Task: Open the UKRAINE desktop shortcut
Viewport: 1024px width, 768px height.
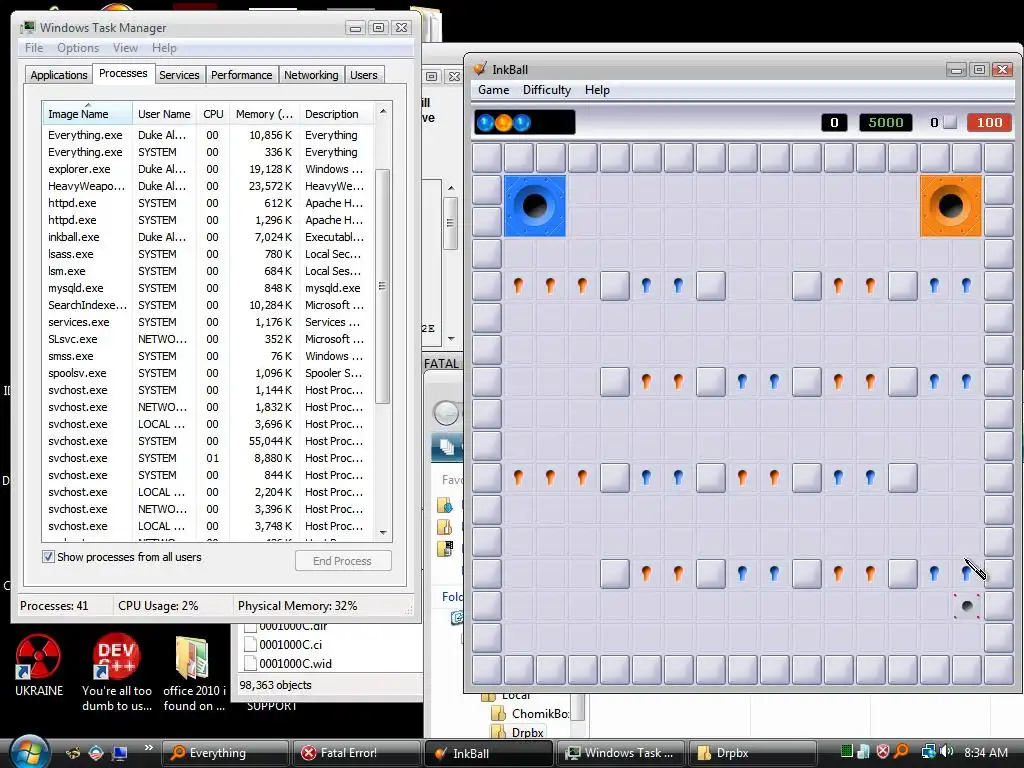Action: click(39, 666)
